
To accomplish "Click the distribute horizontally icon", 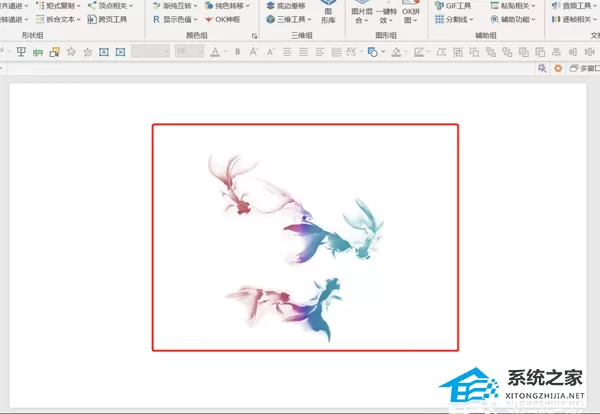I will (573, 52).
